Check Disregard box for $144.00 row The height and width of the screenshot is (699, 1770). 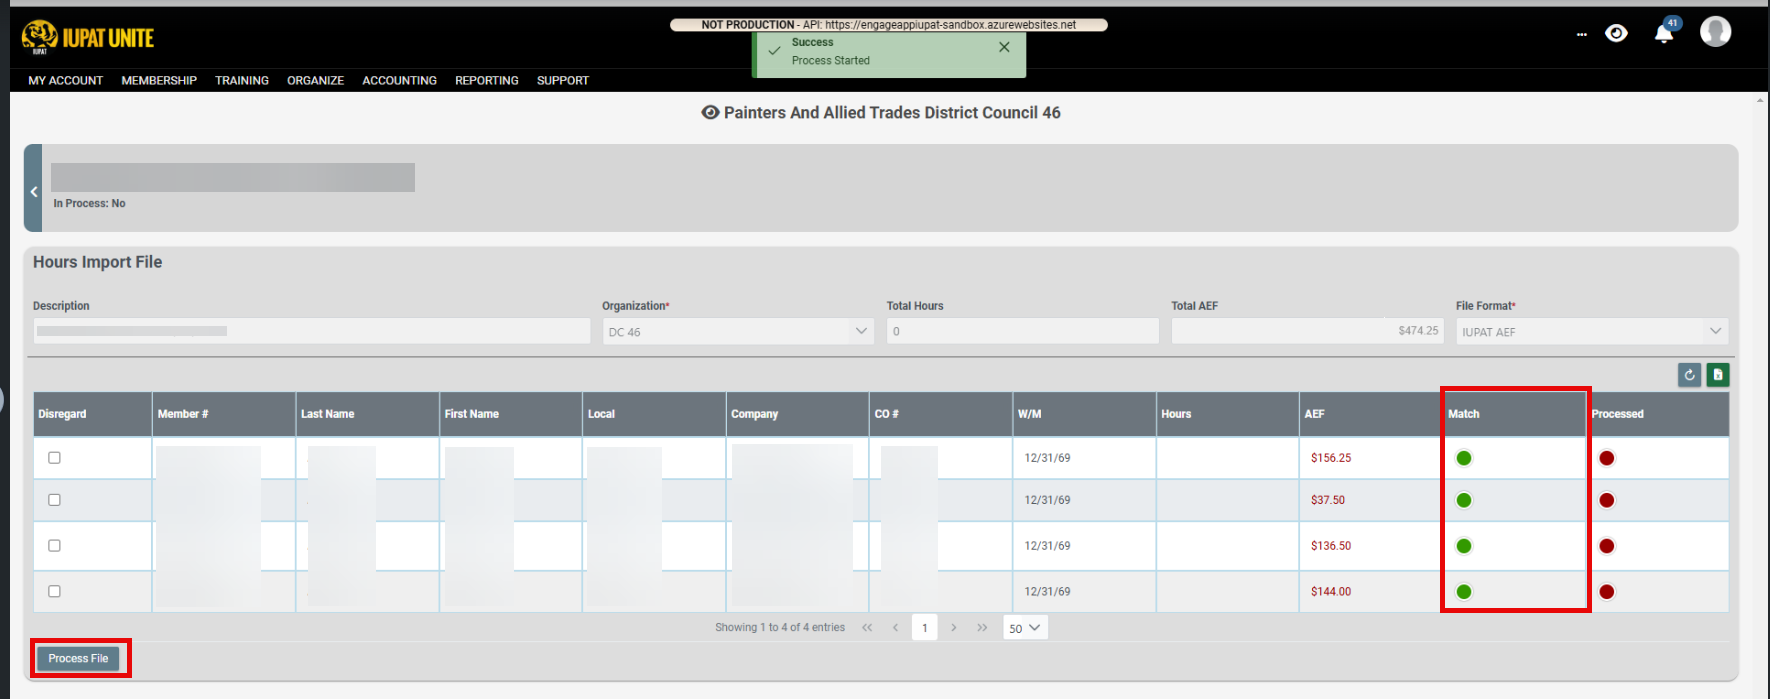coord(54,591)
